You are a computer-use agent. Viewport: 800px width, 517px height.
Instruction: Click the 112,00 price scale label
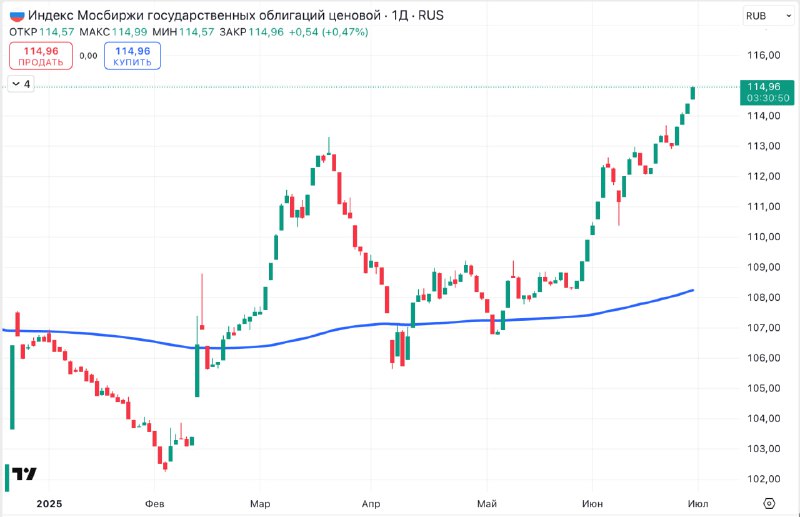click(x=764, y=176)
